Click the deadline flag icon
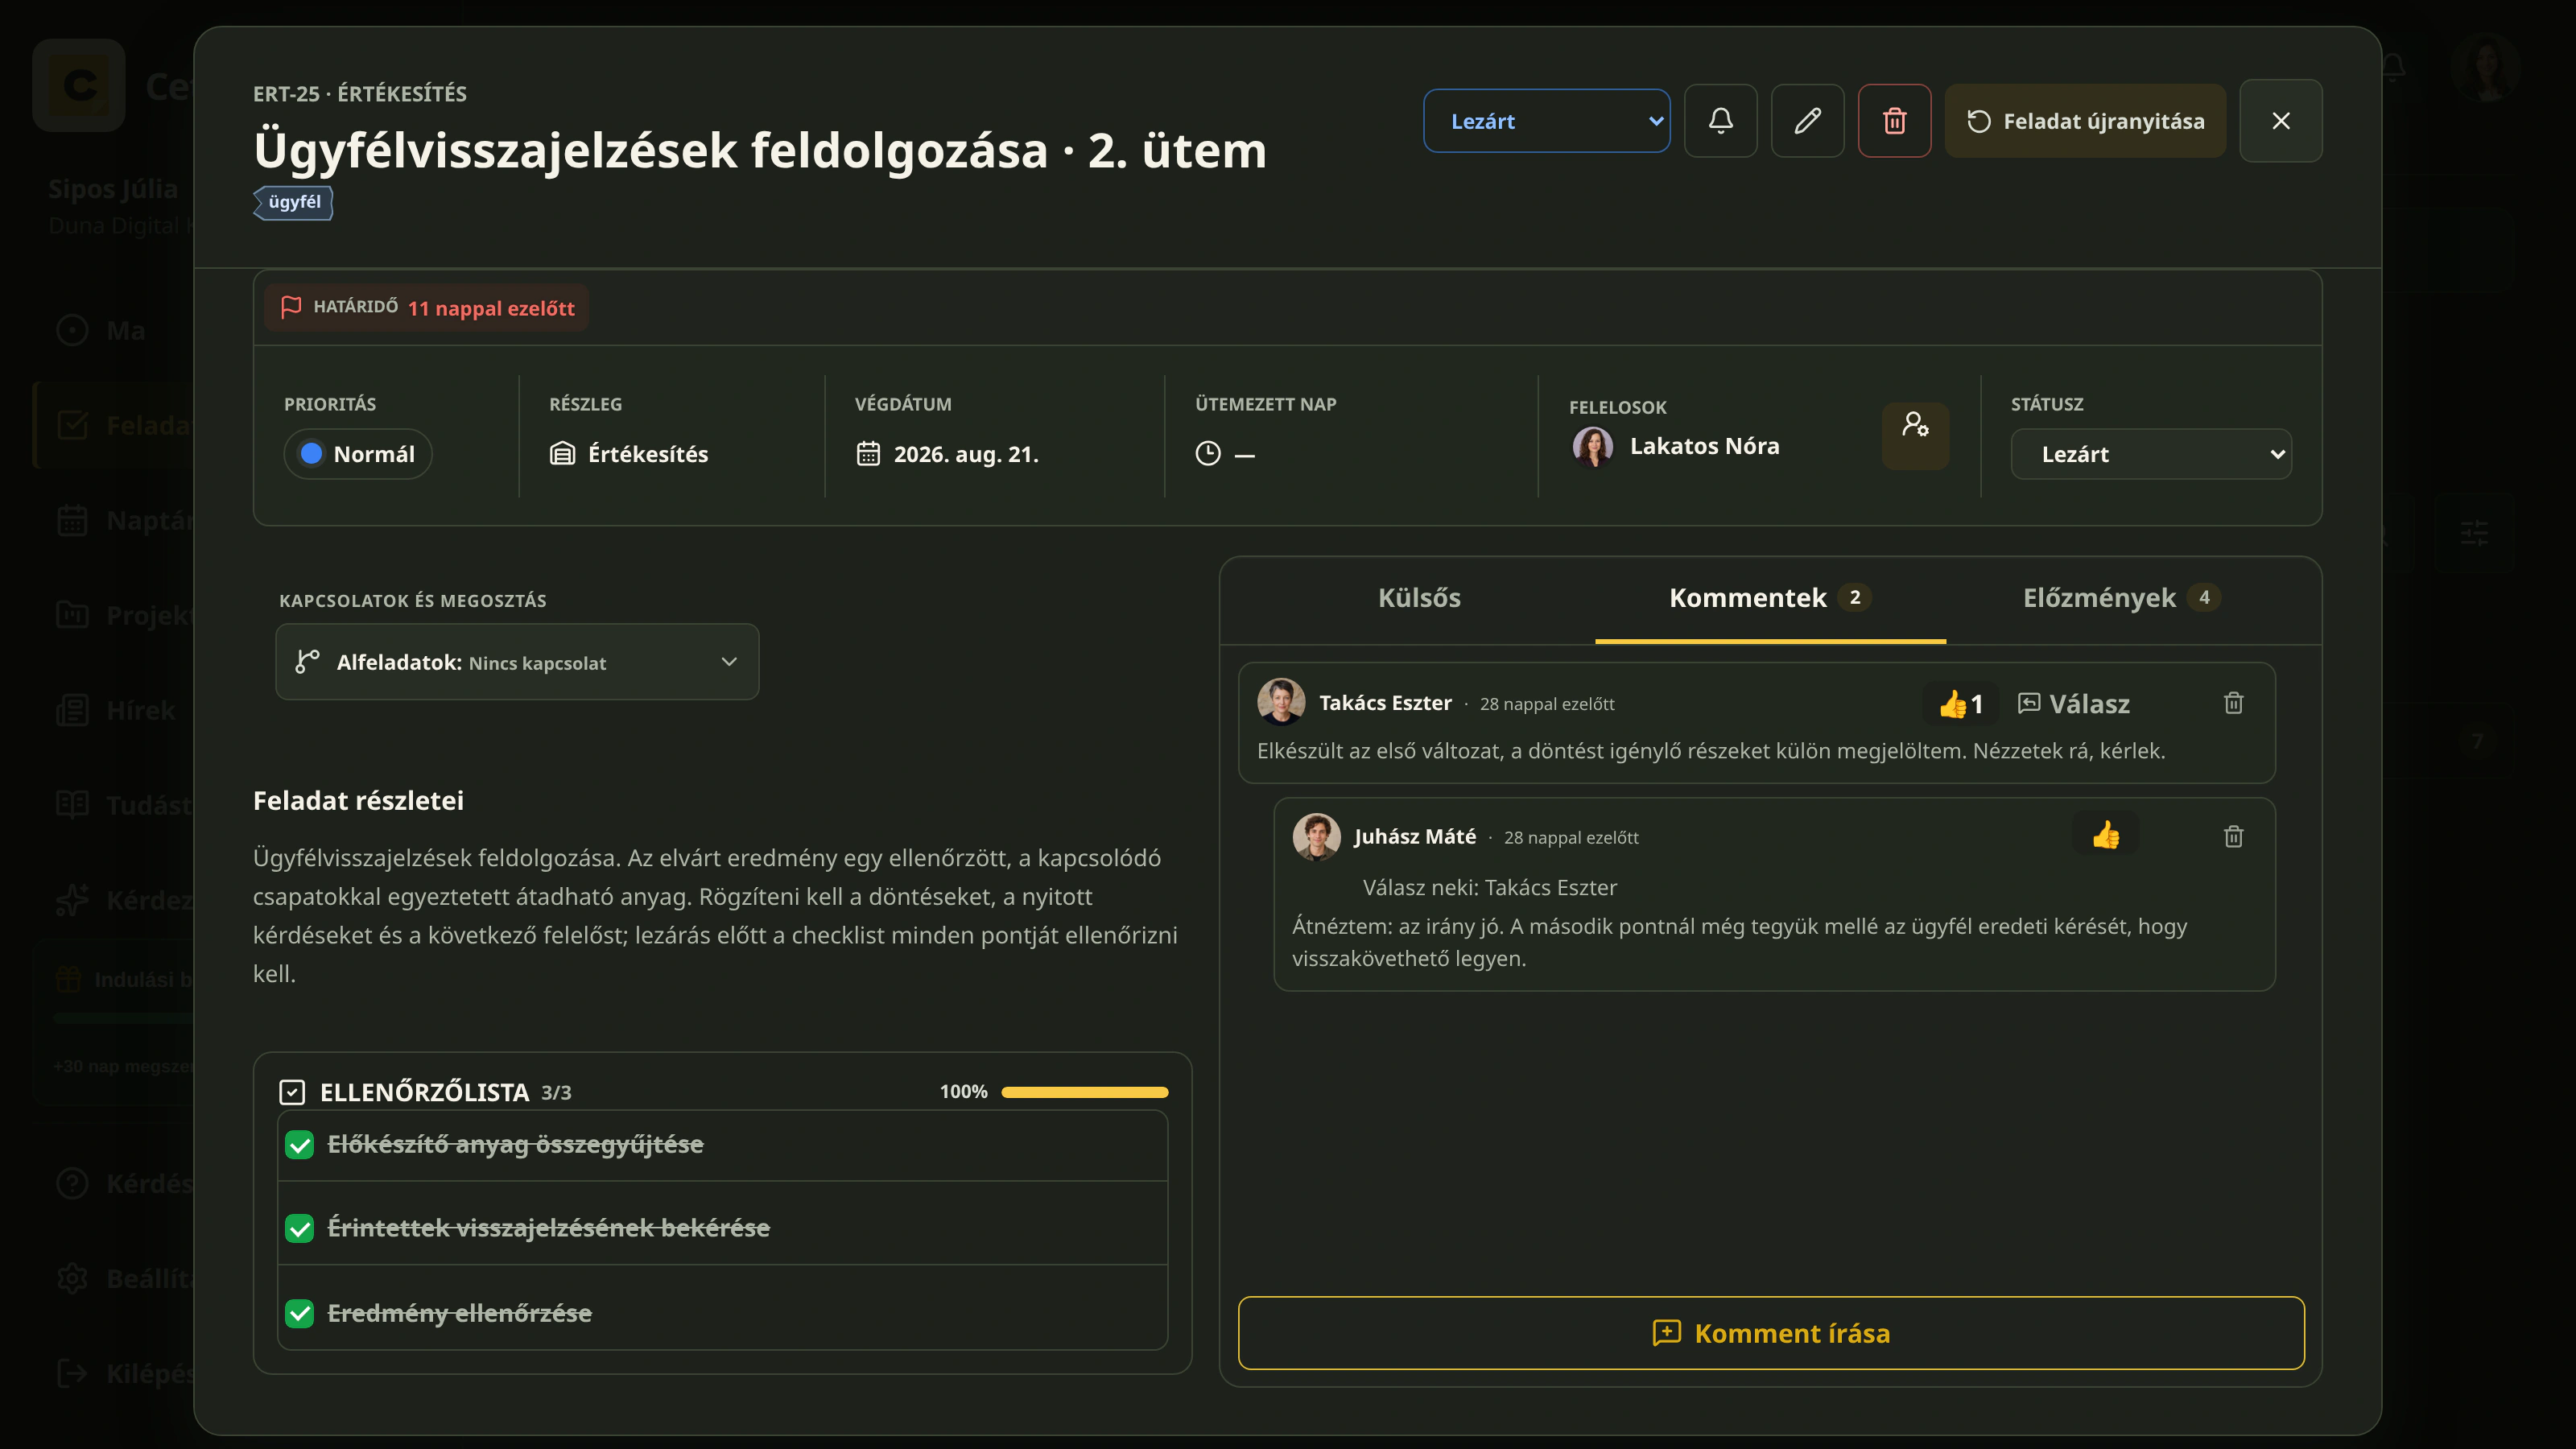 [291, 308]
